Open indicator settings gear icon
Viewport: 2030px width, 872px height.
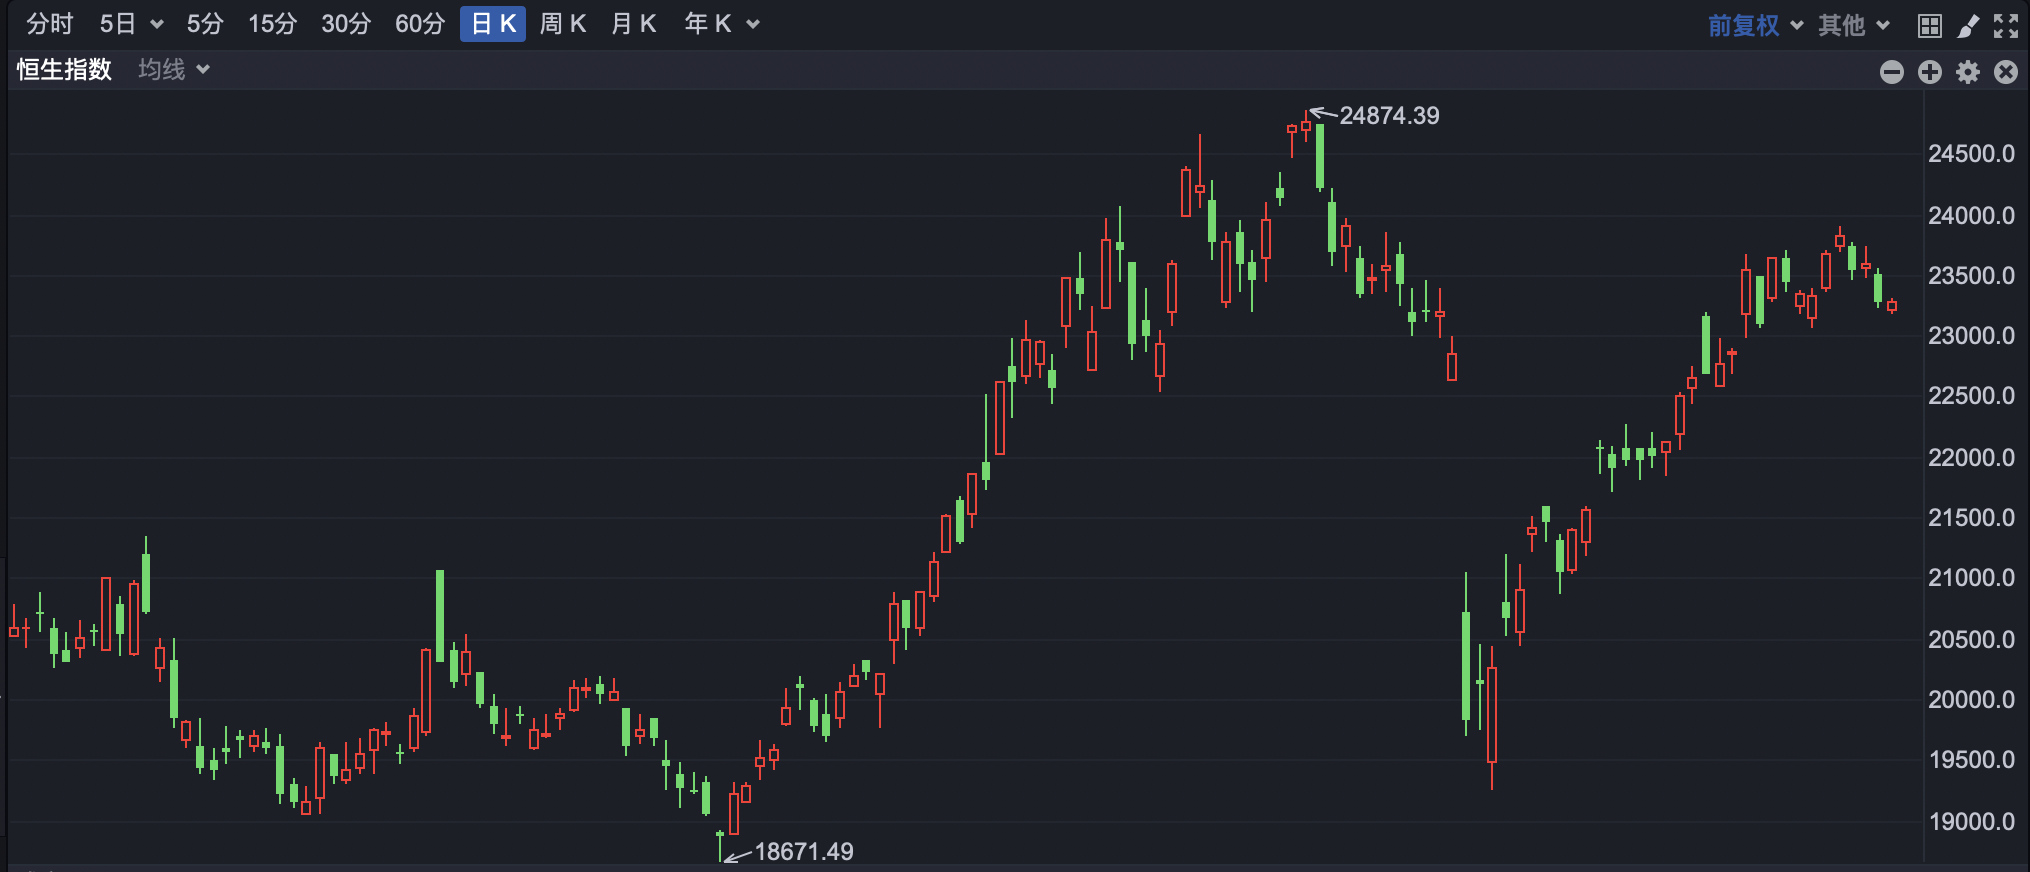point(1968,71)
